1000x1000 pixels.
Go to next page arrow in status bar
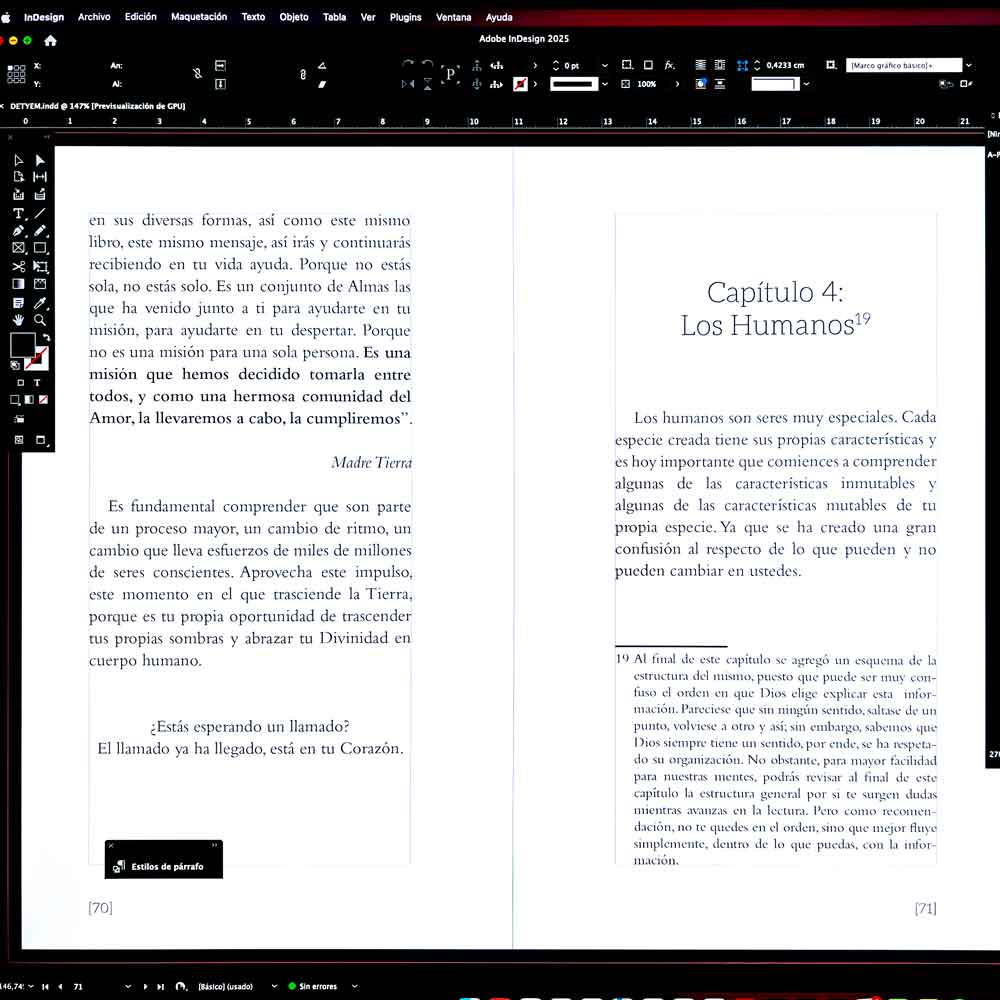pos(146,986)
